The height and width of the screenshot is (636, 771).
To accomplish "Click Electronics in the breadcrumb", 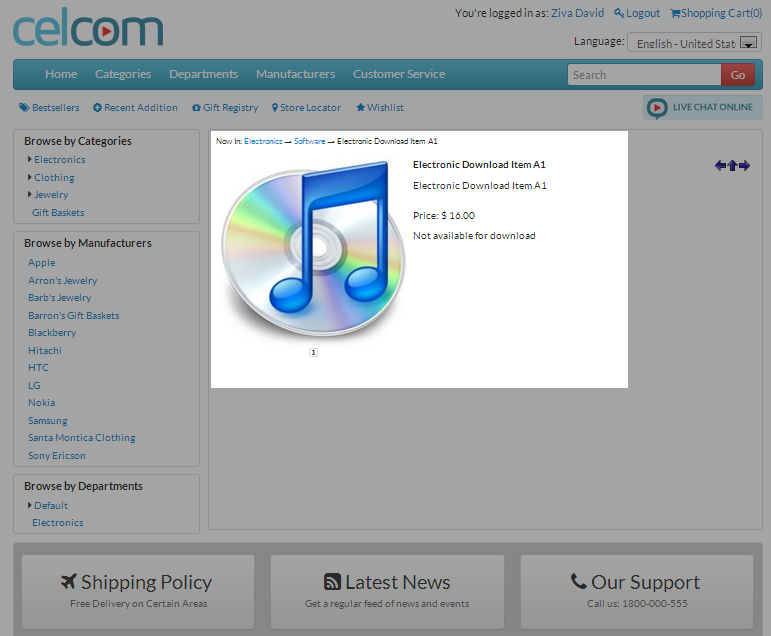I will coord(263,141).
